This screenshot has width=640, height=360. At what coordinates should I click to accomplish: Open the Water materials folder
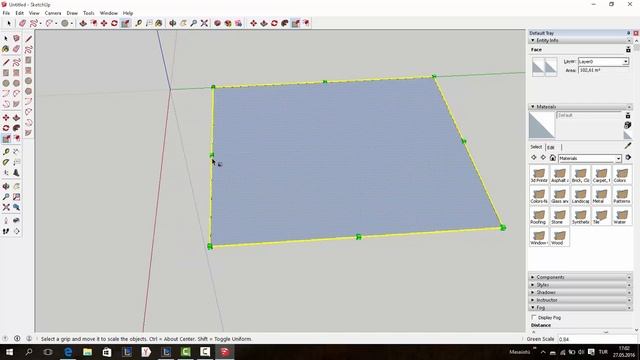tap(622, 216)
